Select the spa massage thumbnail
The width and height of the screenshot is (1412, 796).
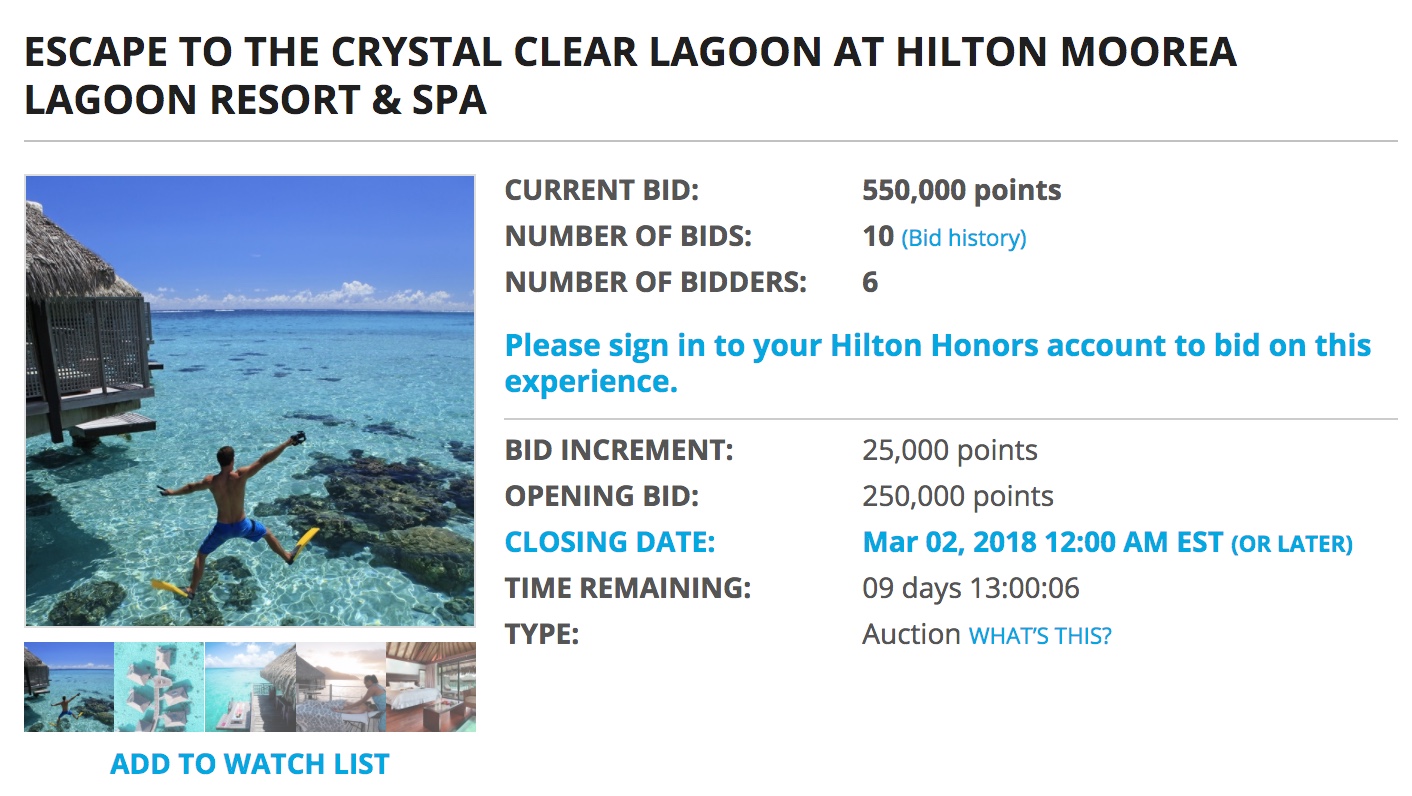[x=341, y=686]
